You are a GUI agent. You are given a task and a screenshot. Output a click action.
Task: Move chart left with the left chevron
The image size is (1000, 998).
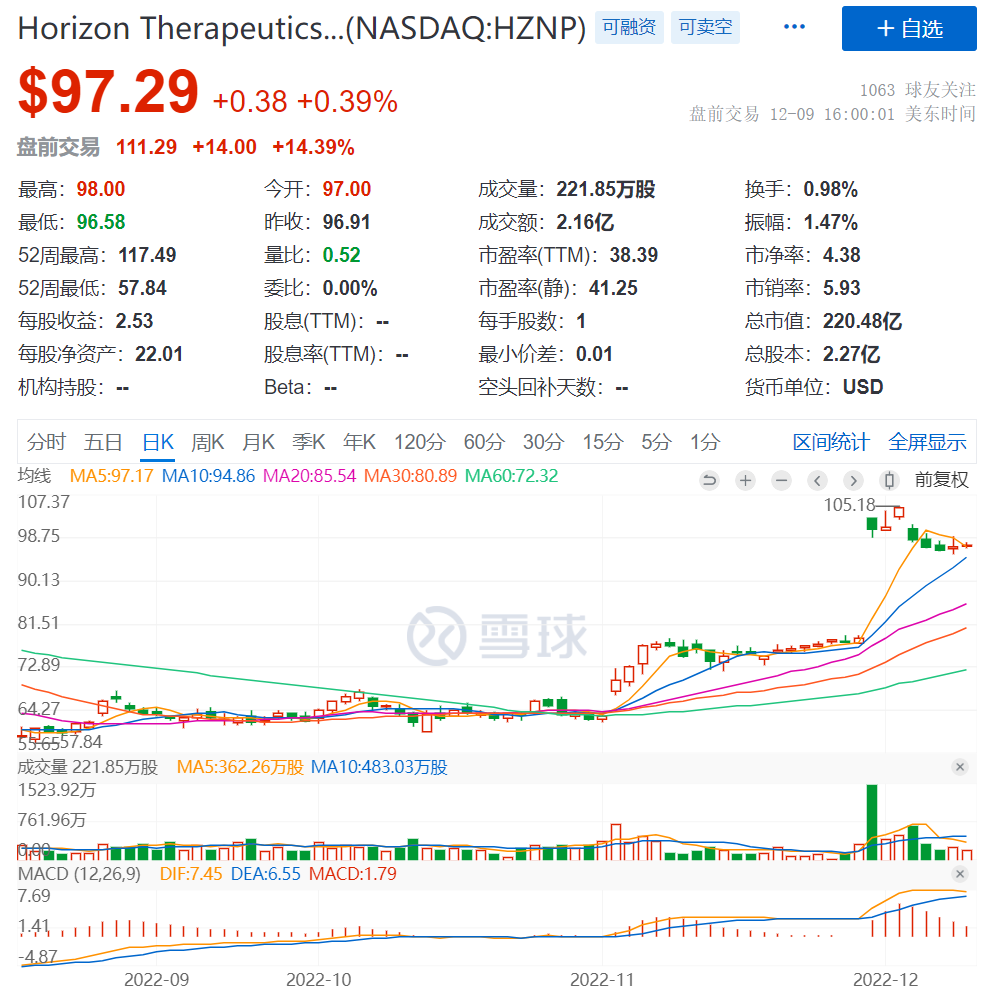tap(818, 480)
